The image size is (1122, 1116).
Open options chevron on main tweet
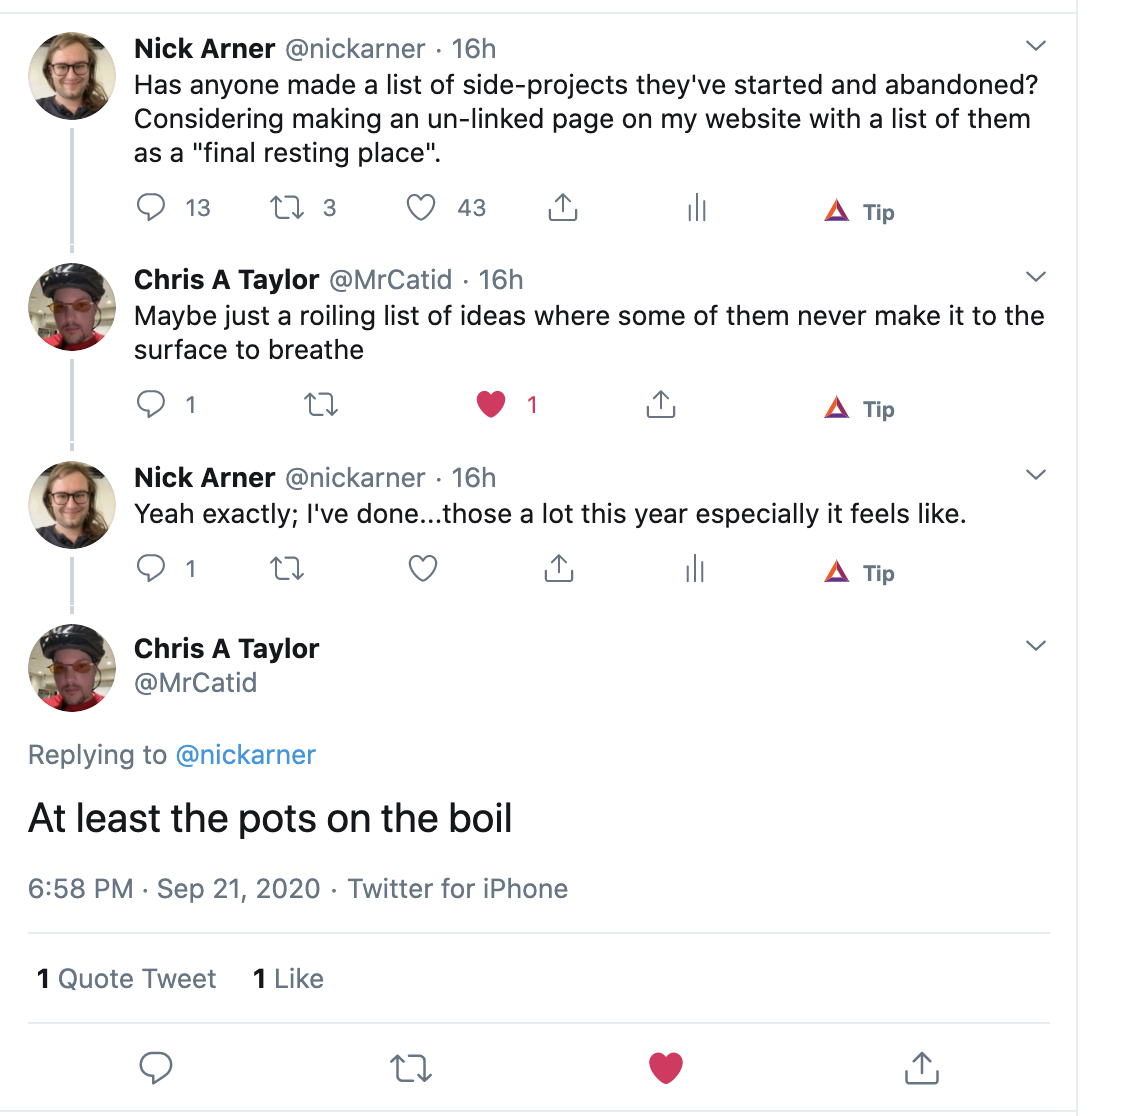pos(1035,646)
